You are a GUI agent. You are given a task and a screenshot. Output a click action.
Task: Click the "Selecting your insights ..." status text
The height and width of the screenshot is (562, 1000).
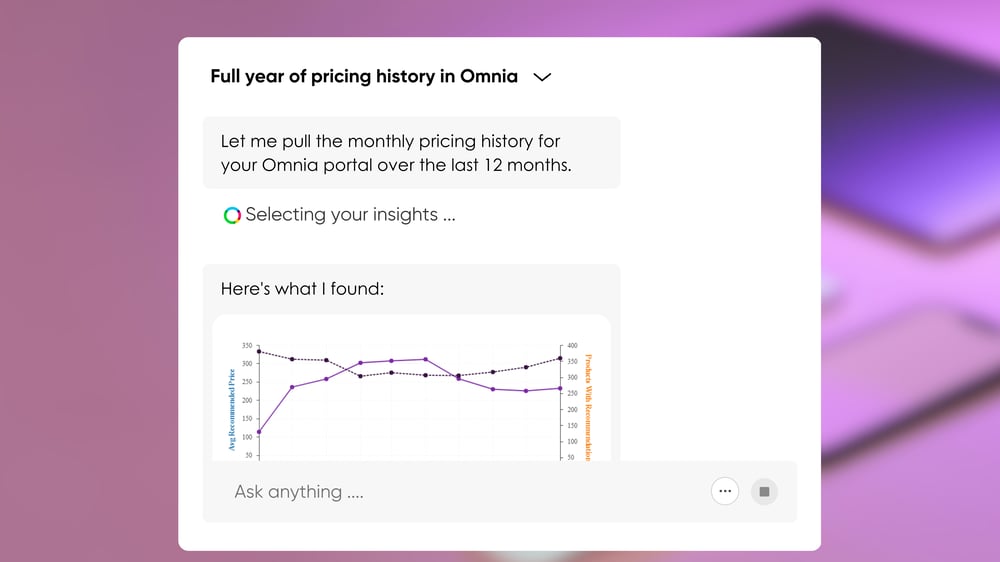tap(350, 215)
